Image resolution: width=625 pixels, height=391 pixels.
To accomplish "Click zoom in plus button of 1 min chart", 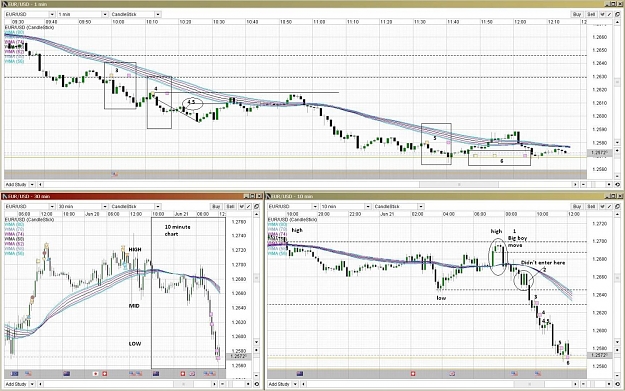I will tap(609, 185).
